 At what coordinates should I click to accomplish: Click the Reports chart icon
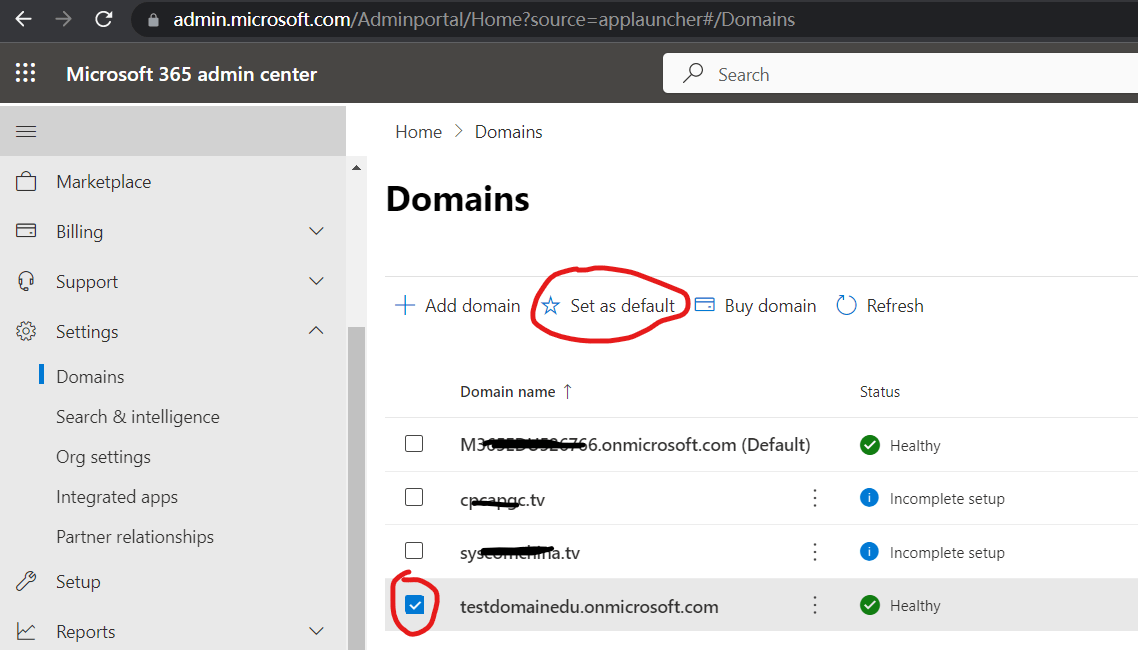click(x=26, y=631)
